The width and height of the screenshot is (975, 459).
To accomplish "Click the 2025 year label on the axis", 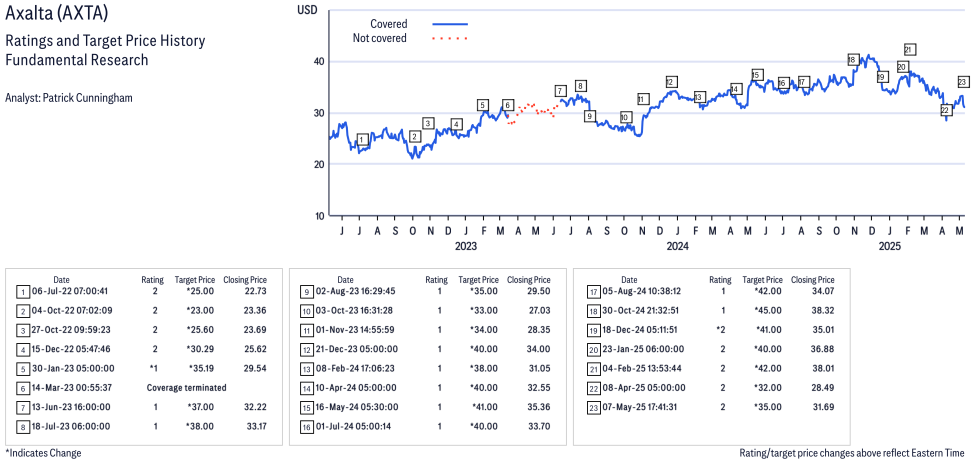I will point(890,246).
